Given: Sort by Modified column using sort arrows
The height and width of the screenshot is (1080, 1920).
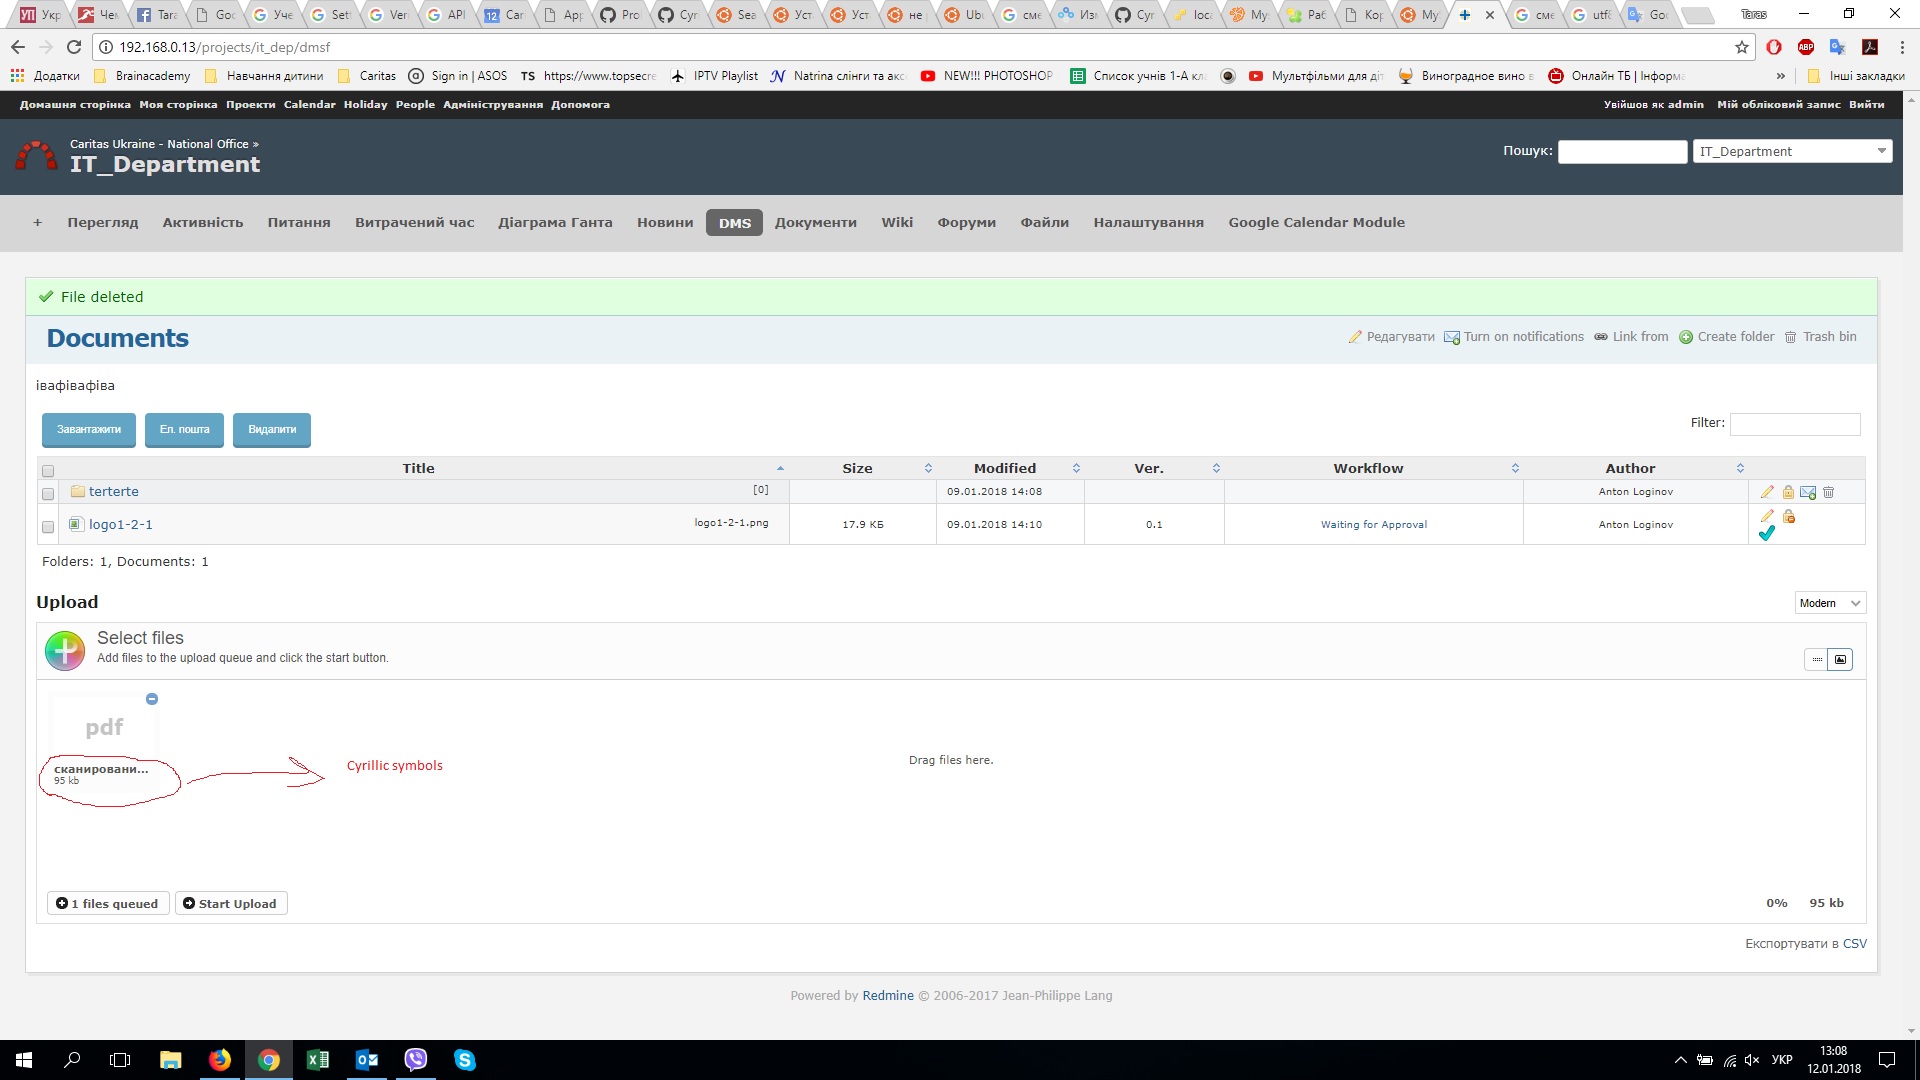Looking at the screenshot, I should point(1076,467).
